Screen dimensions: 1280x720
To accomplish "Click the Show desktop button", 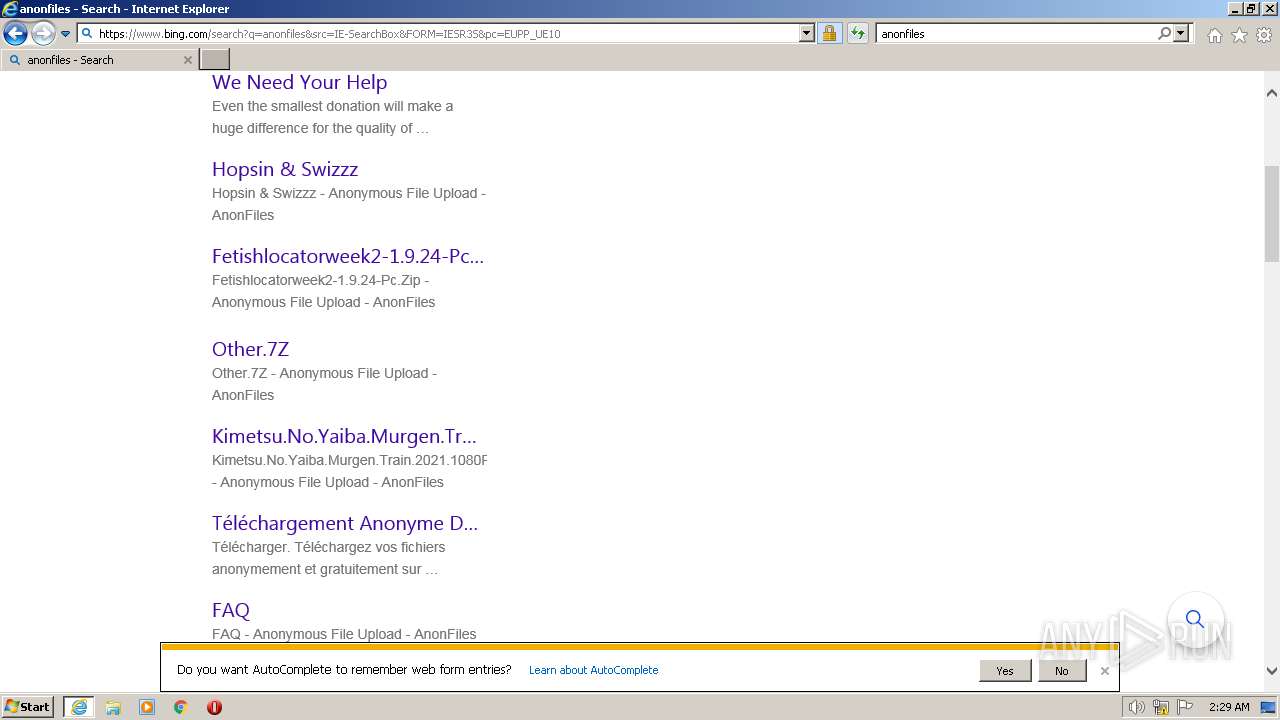I will pyautogui.click(x=1268, y=707).
